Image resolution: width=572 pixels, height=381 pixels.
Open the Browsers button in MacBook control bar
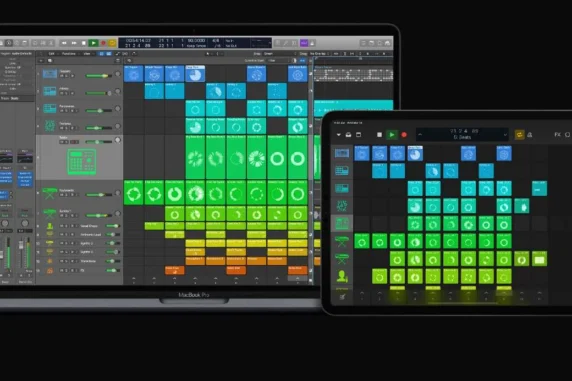[387, 43]
